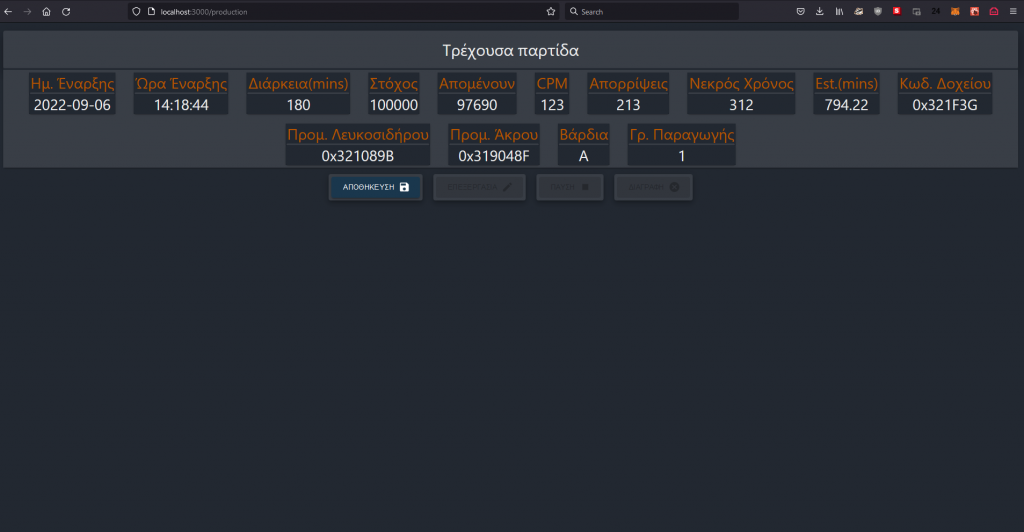The width and height of the screenshot is (1024, 532).
Task: Click the Βάρδια shift value A
Action: 583,155
